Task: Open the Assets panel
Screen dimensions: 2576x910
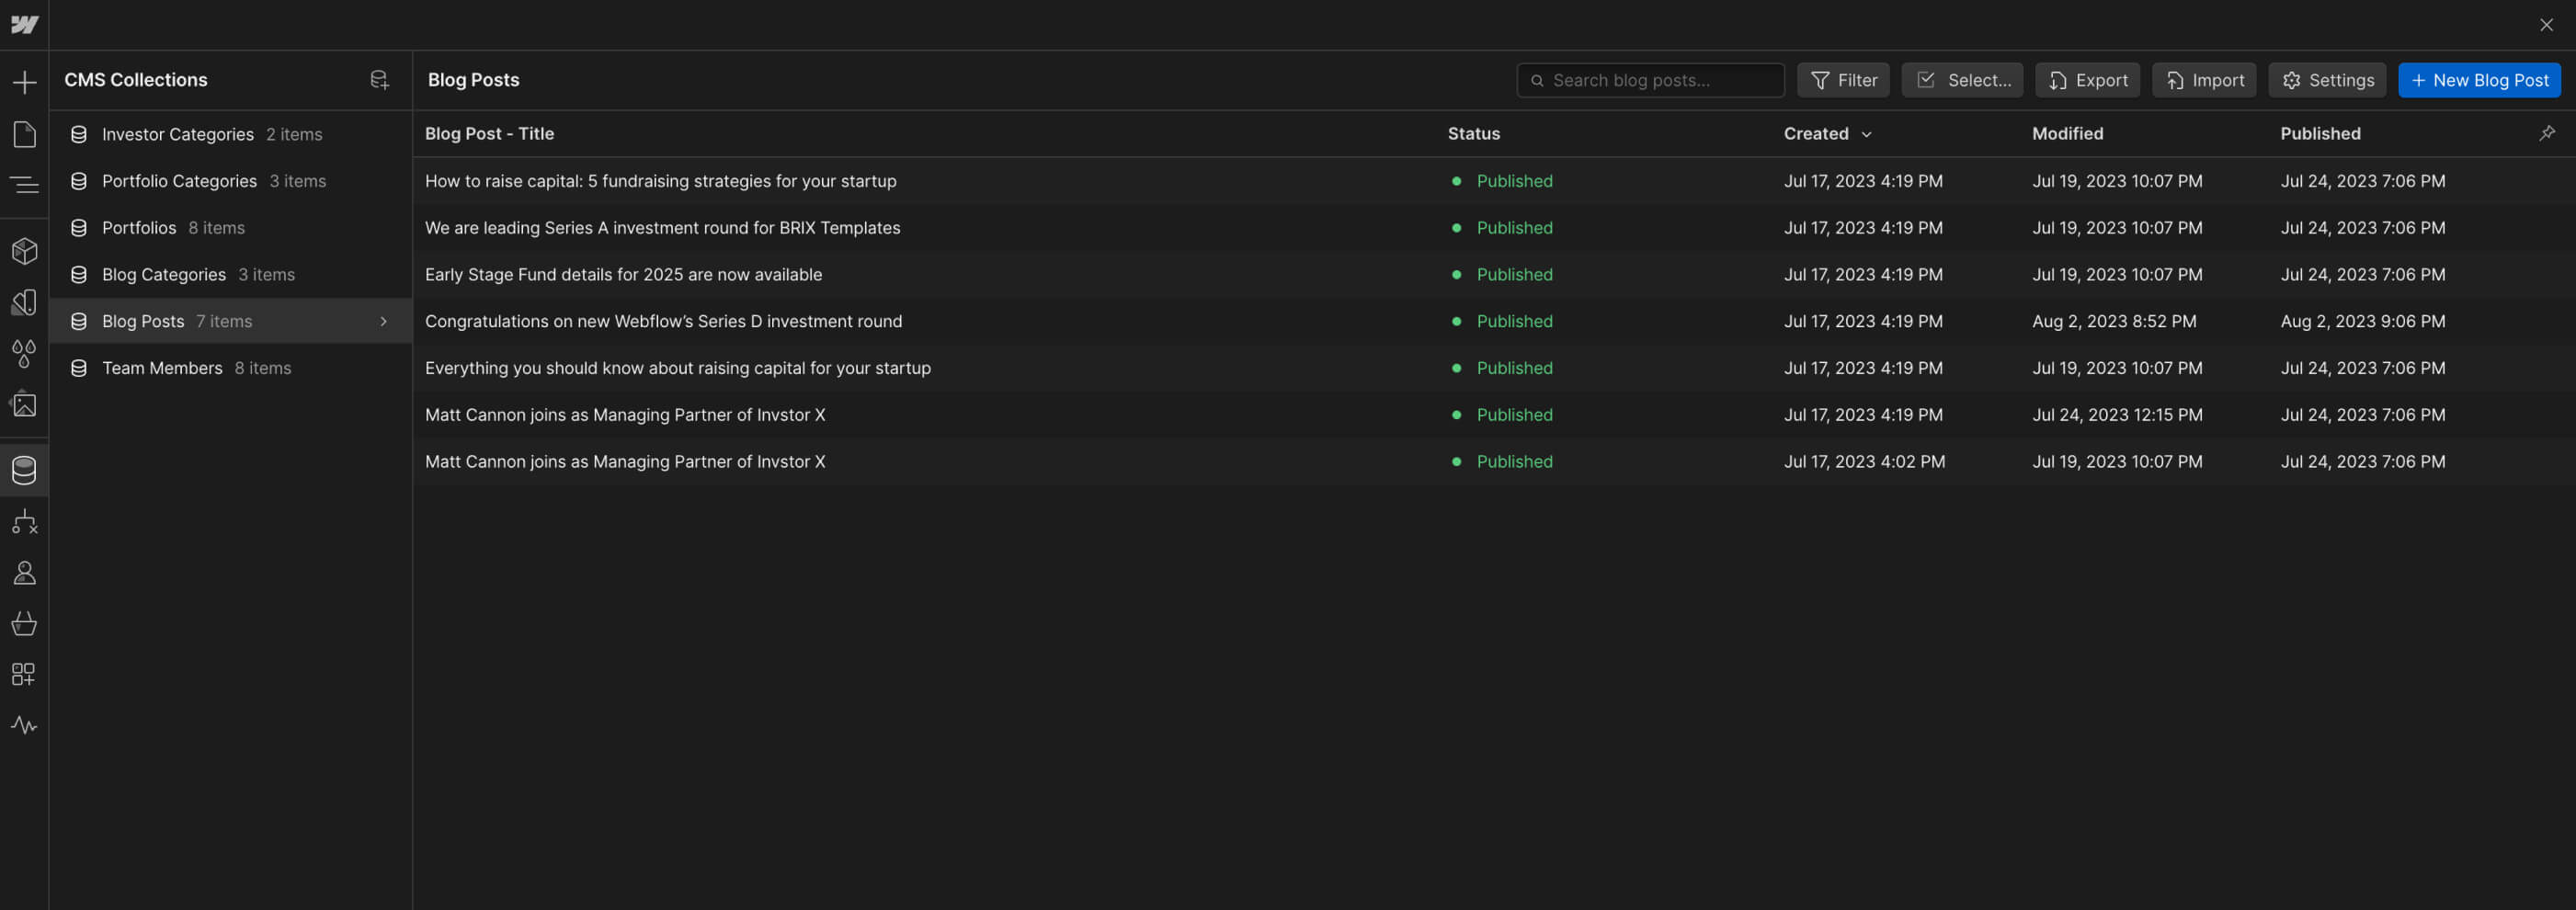Action: (24, 404)
